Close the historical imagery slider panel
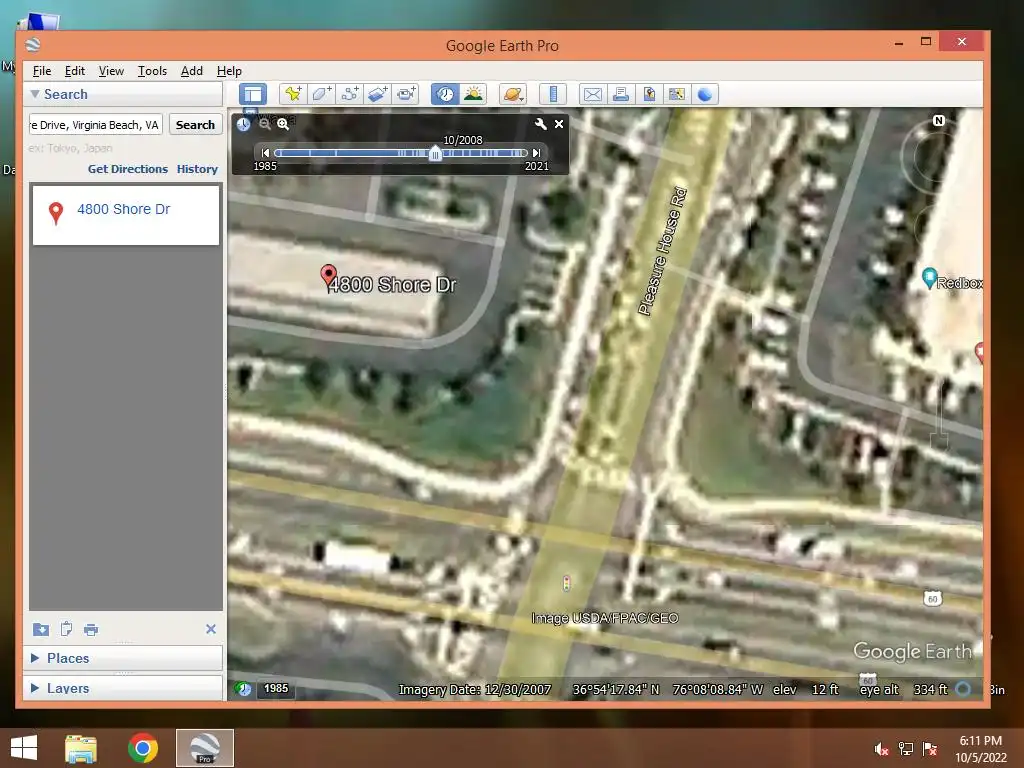Image resolution: width=1024 pixels, height=768 pixels. tap(559, 123)
